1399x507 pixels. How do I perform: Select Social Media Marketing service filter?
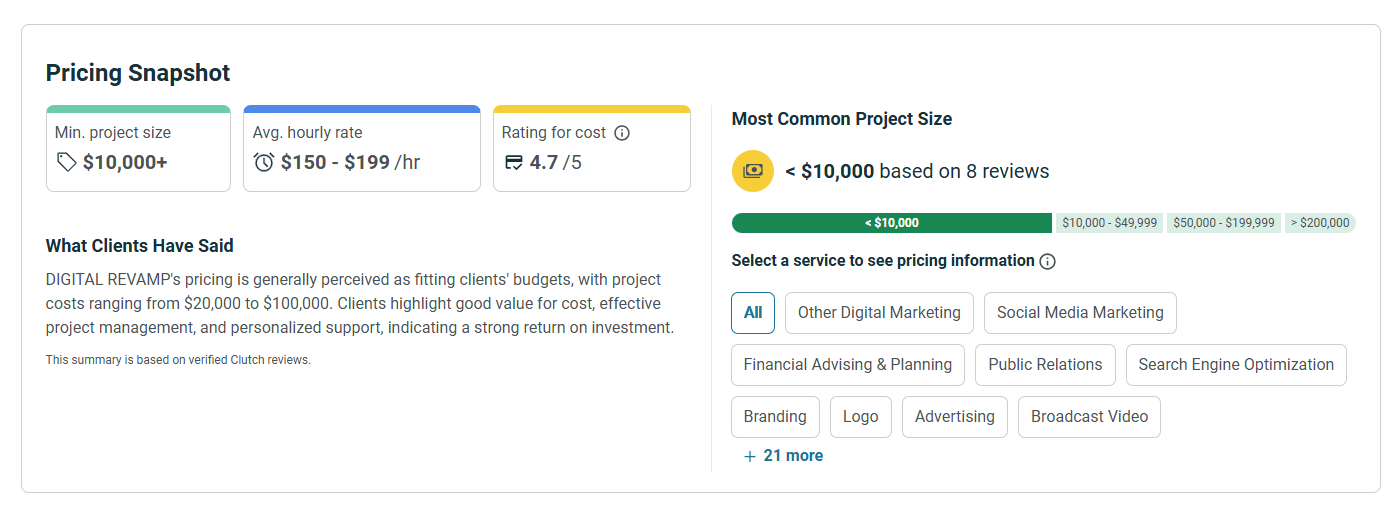(x=1080, y=313)
